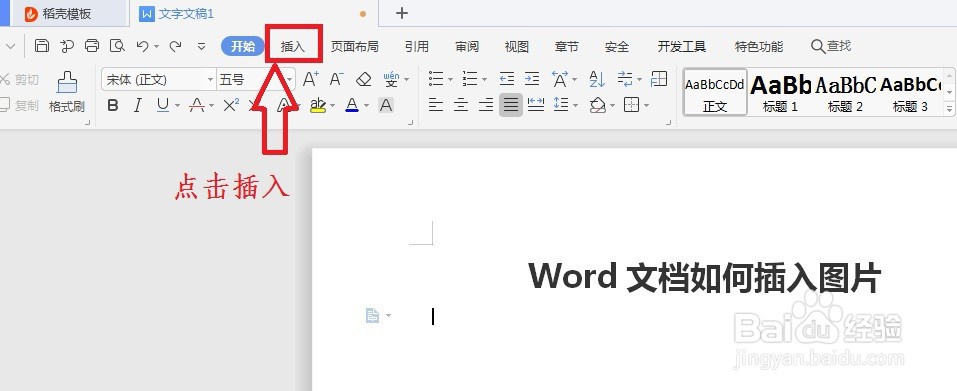Switch to the 开始 (Home) tab
This screenshot has width=957, height=391.
click(x=243, y=46)
